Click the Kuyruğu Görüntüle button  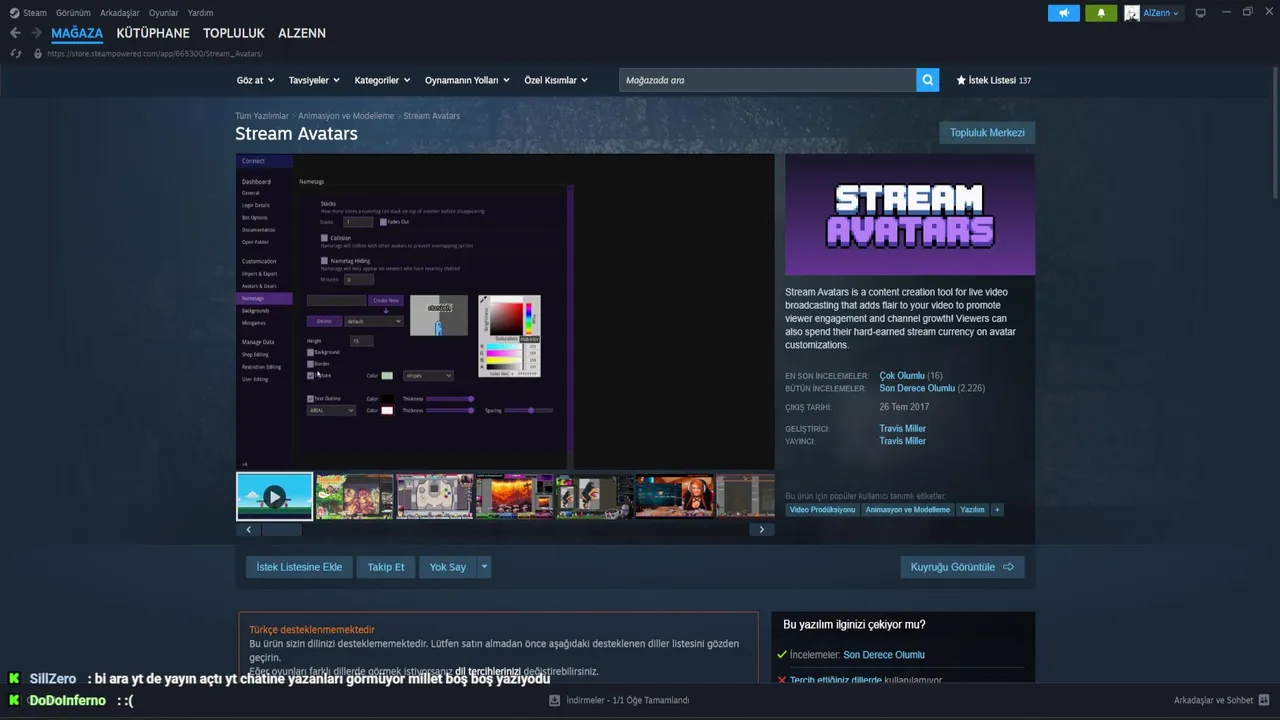pos(962,567)
